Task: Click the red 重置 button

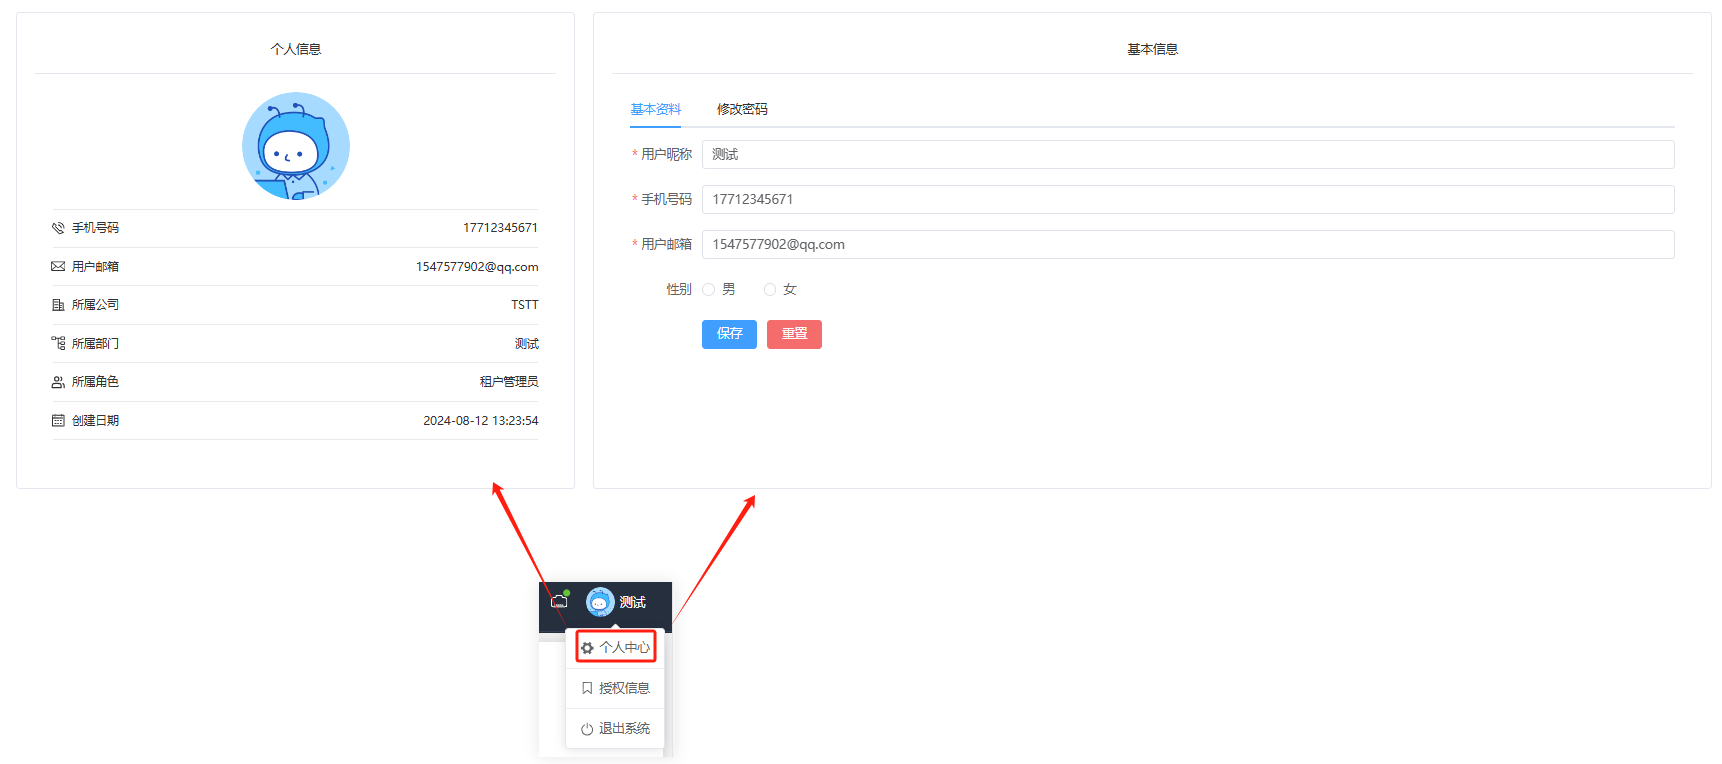Action: pos(794,334)
